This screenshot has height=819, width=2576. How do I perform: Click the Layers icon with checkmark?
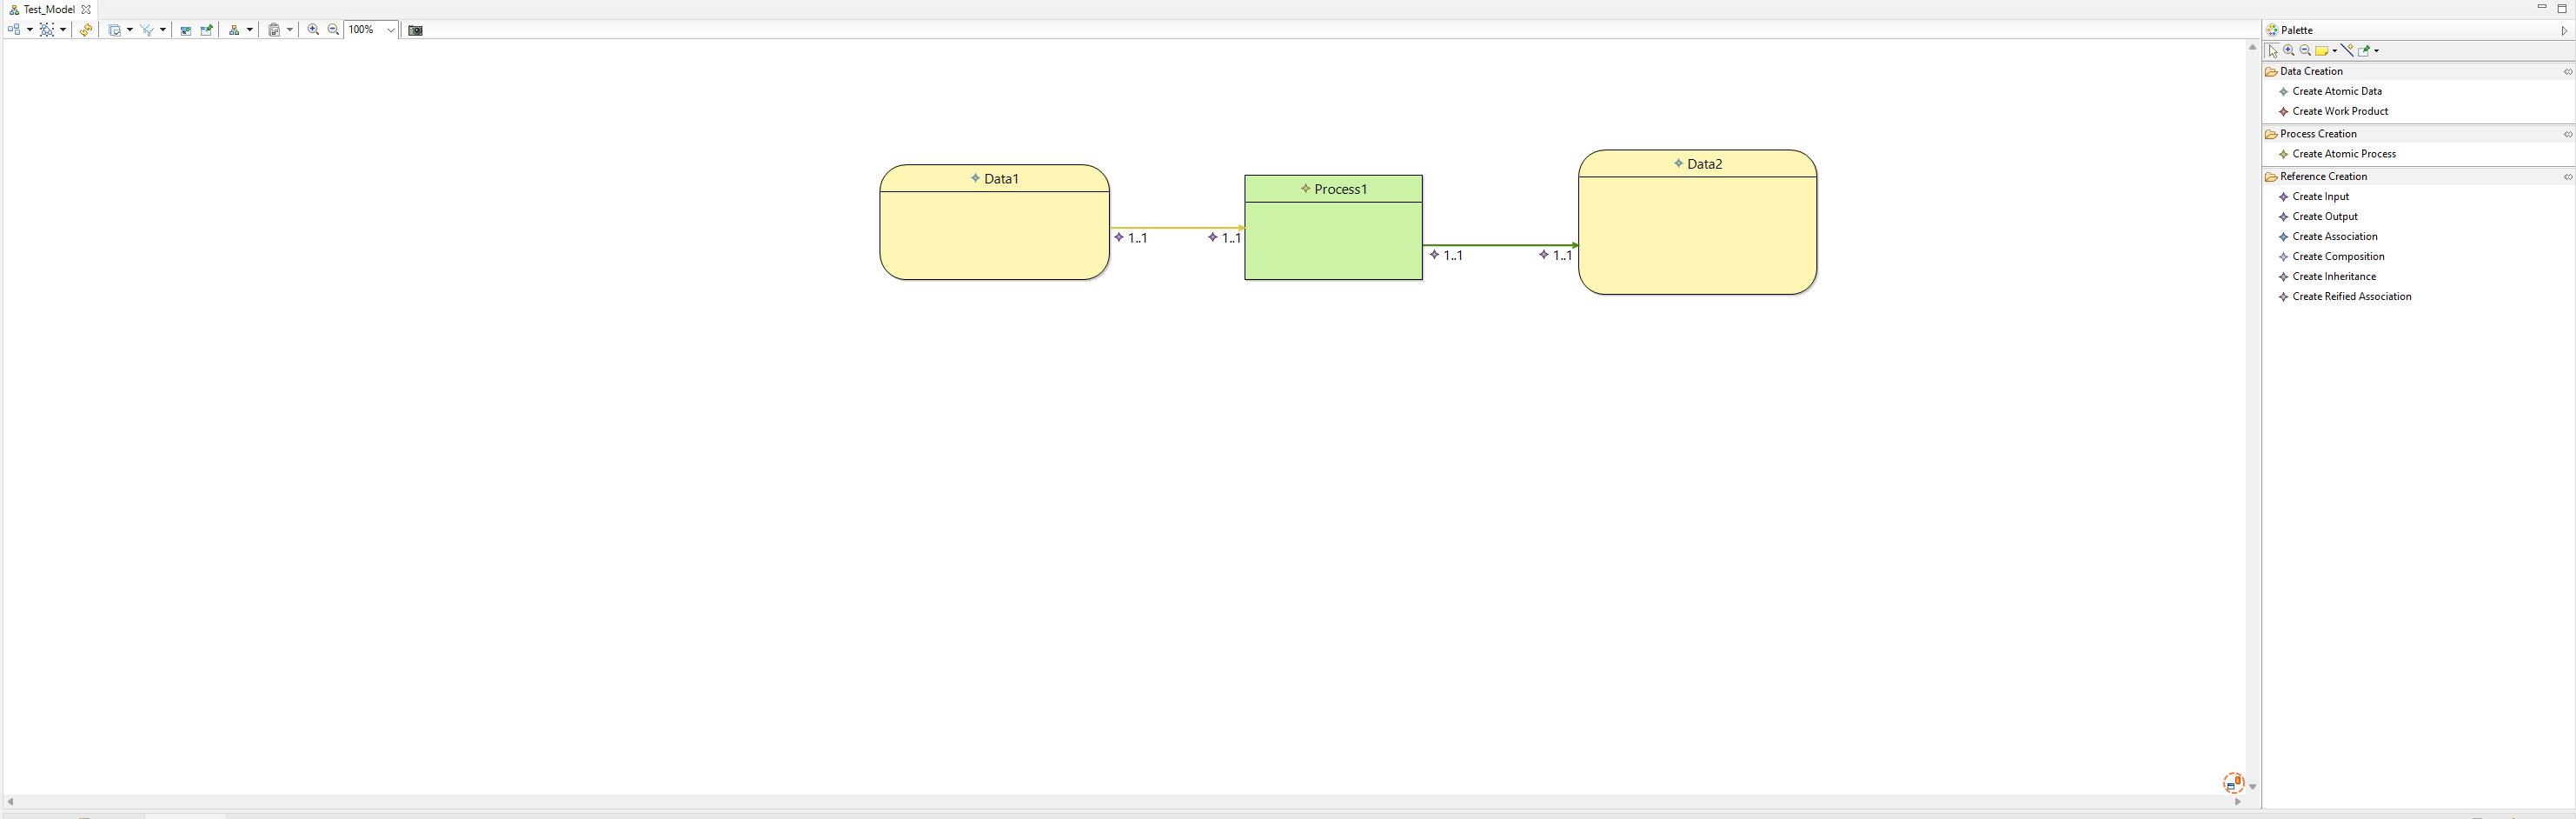coord(114,30)
